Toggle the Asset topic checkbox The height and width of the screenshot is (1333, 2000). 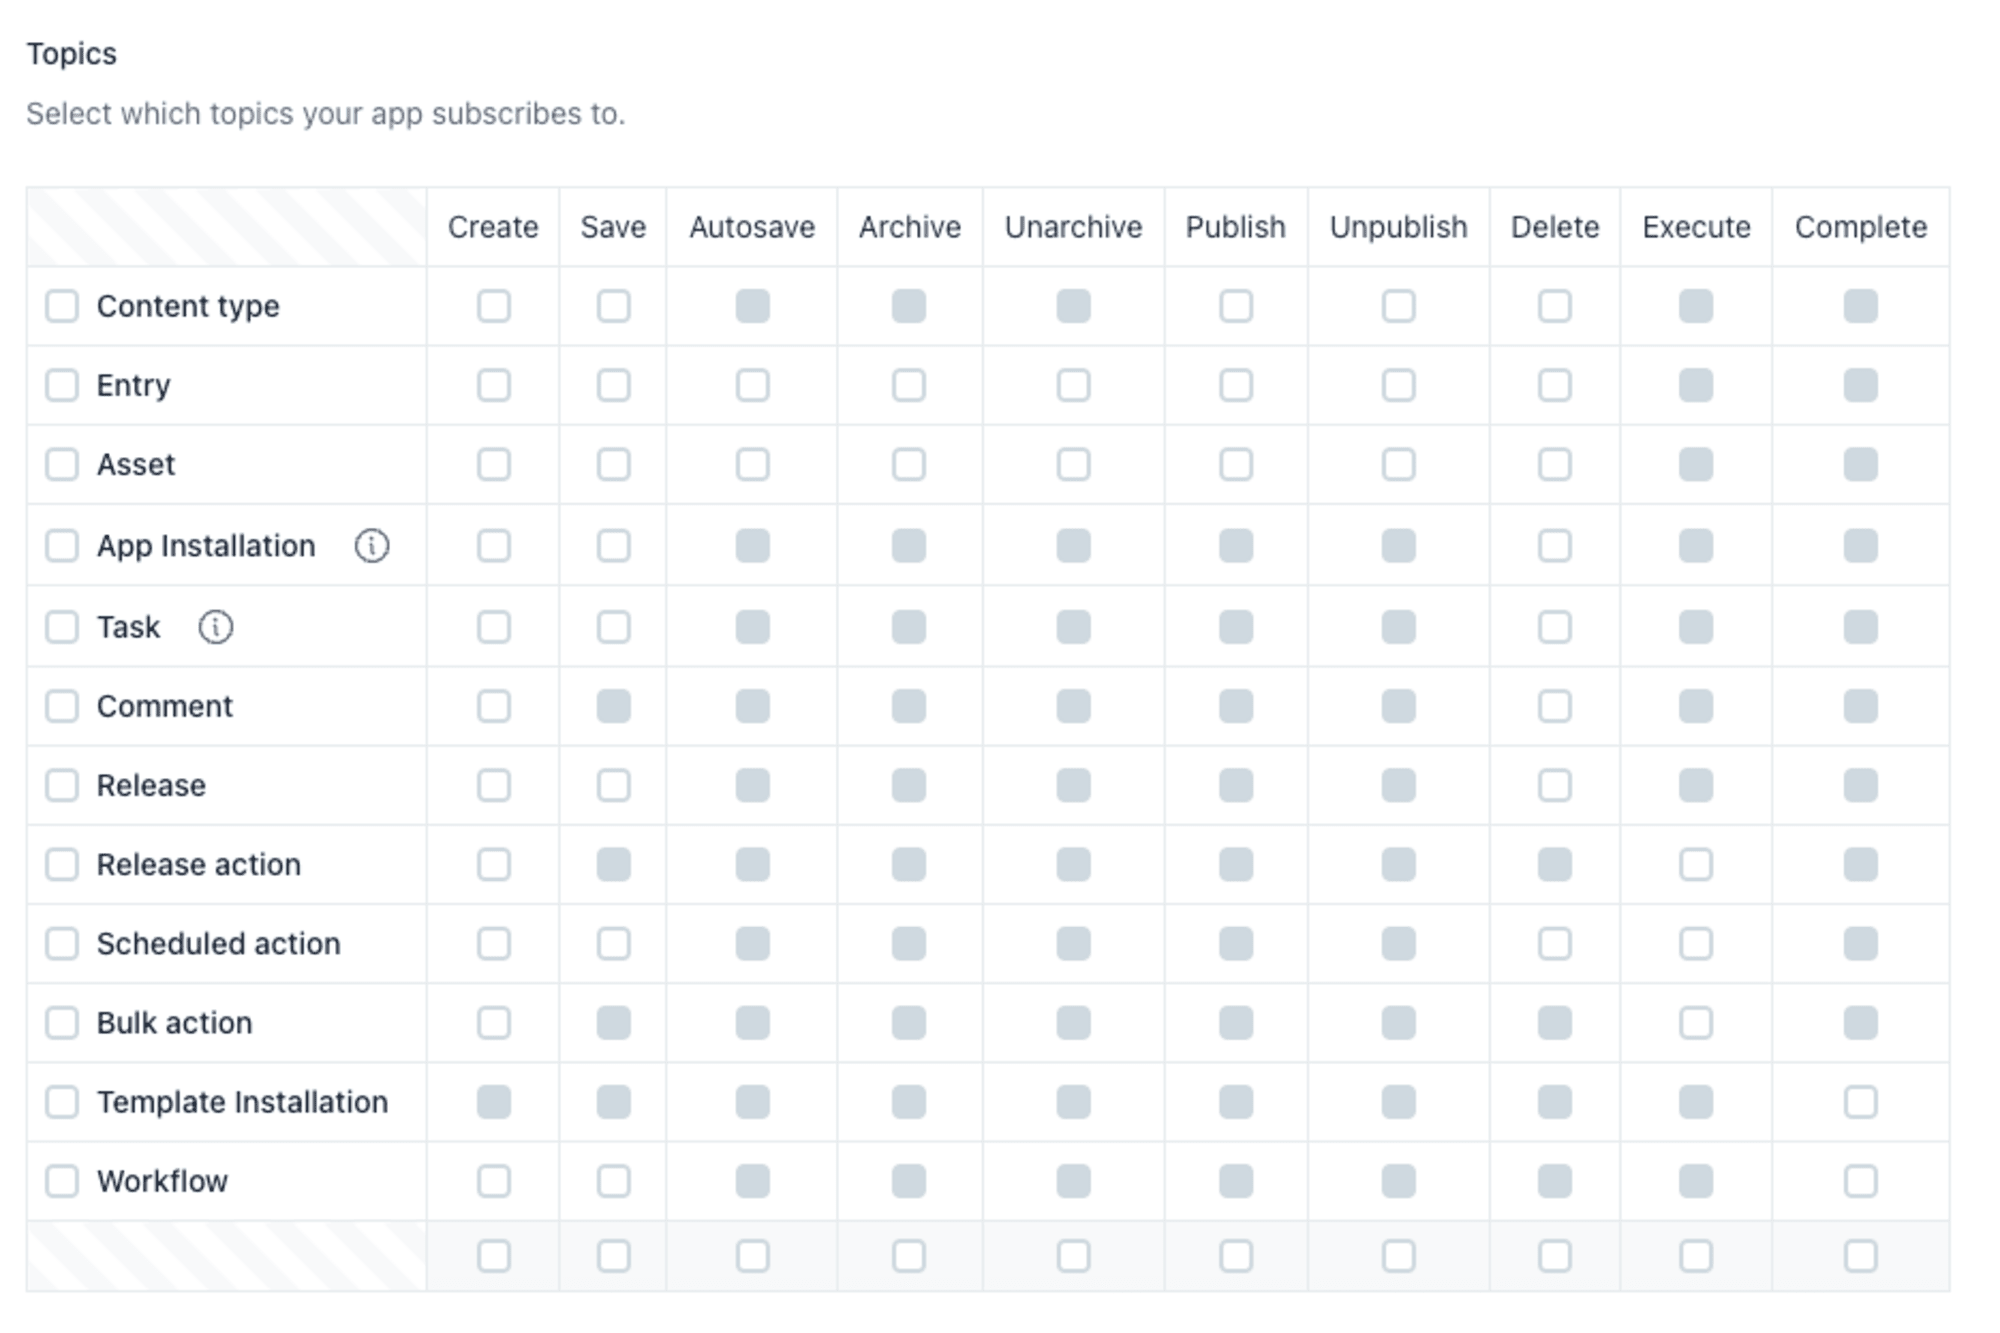click(x=61, y=464)
